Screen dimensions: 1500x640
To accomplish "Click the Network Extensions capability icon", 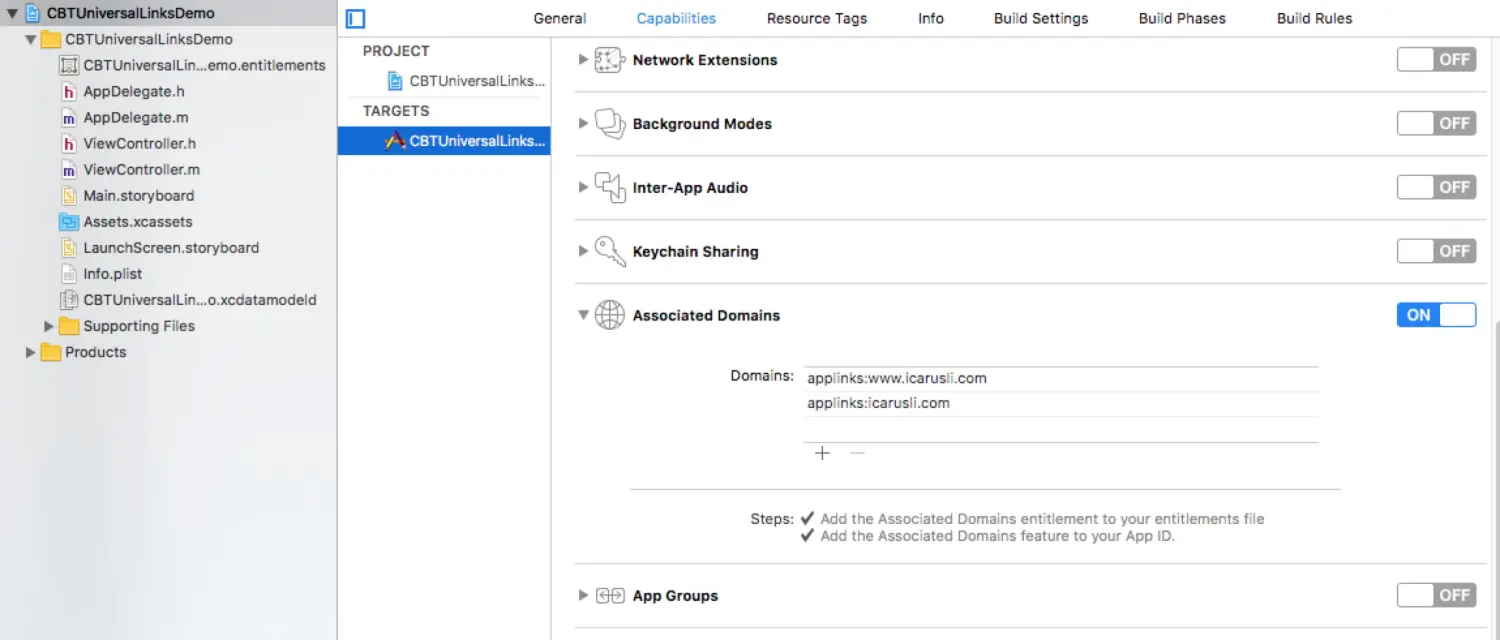I will [x=610, y=60].
